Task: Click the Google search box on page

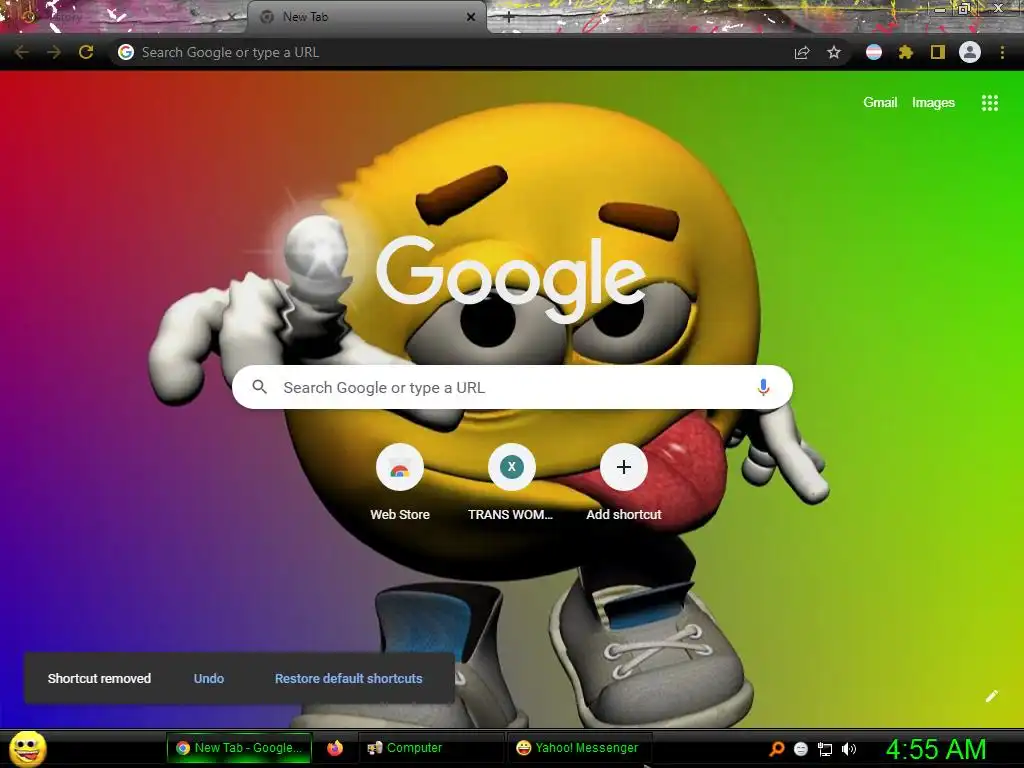Action: click(x=513, y=387)
